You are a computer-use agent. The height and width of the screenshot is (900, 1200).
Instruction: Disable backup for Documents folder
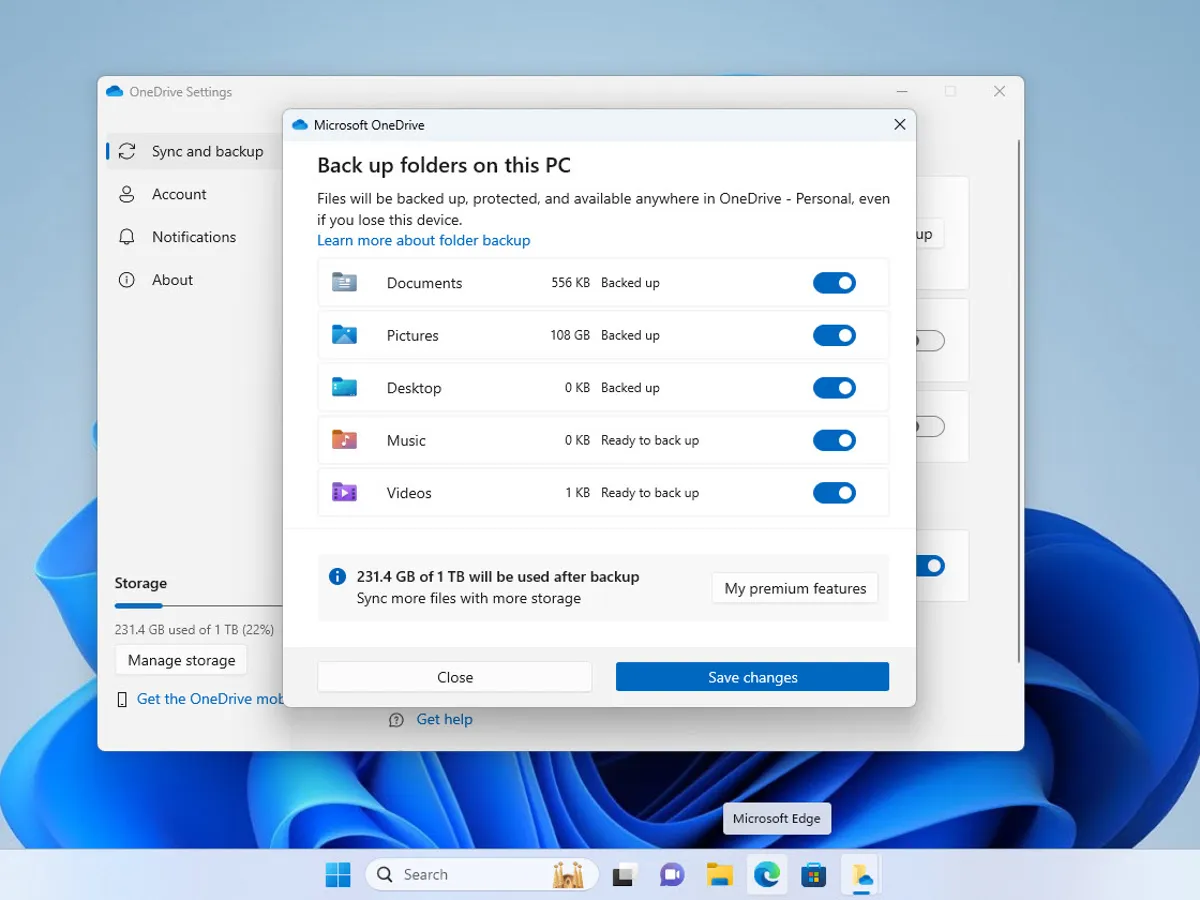point(834,283)
